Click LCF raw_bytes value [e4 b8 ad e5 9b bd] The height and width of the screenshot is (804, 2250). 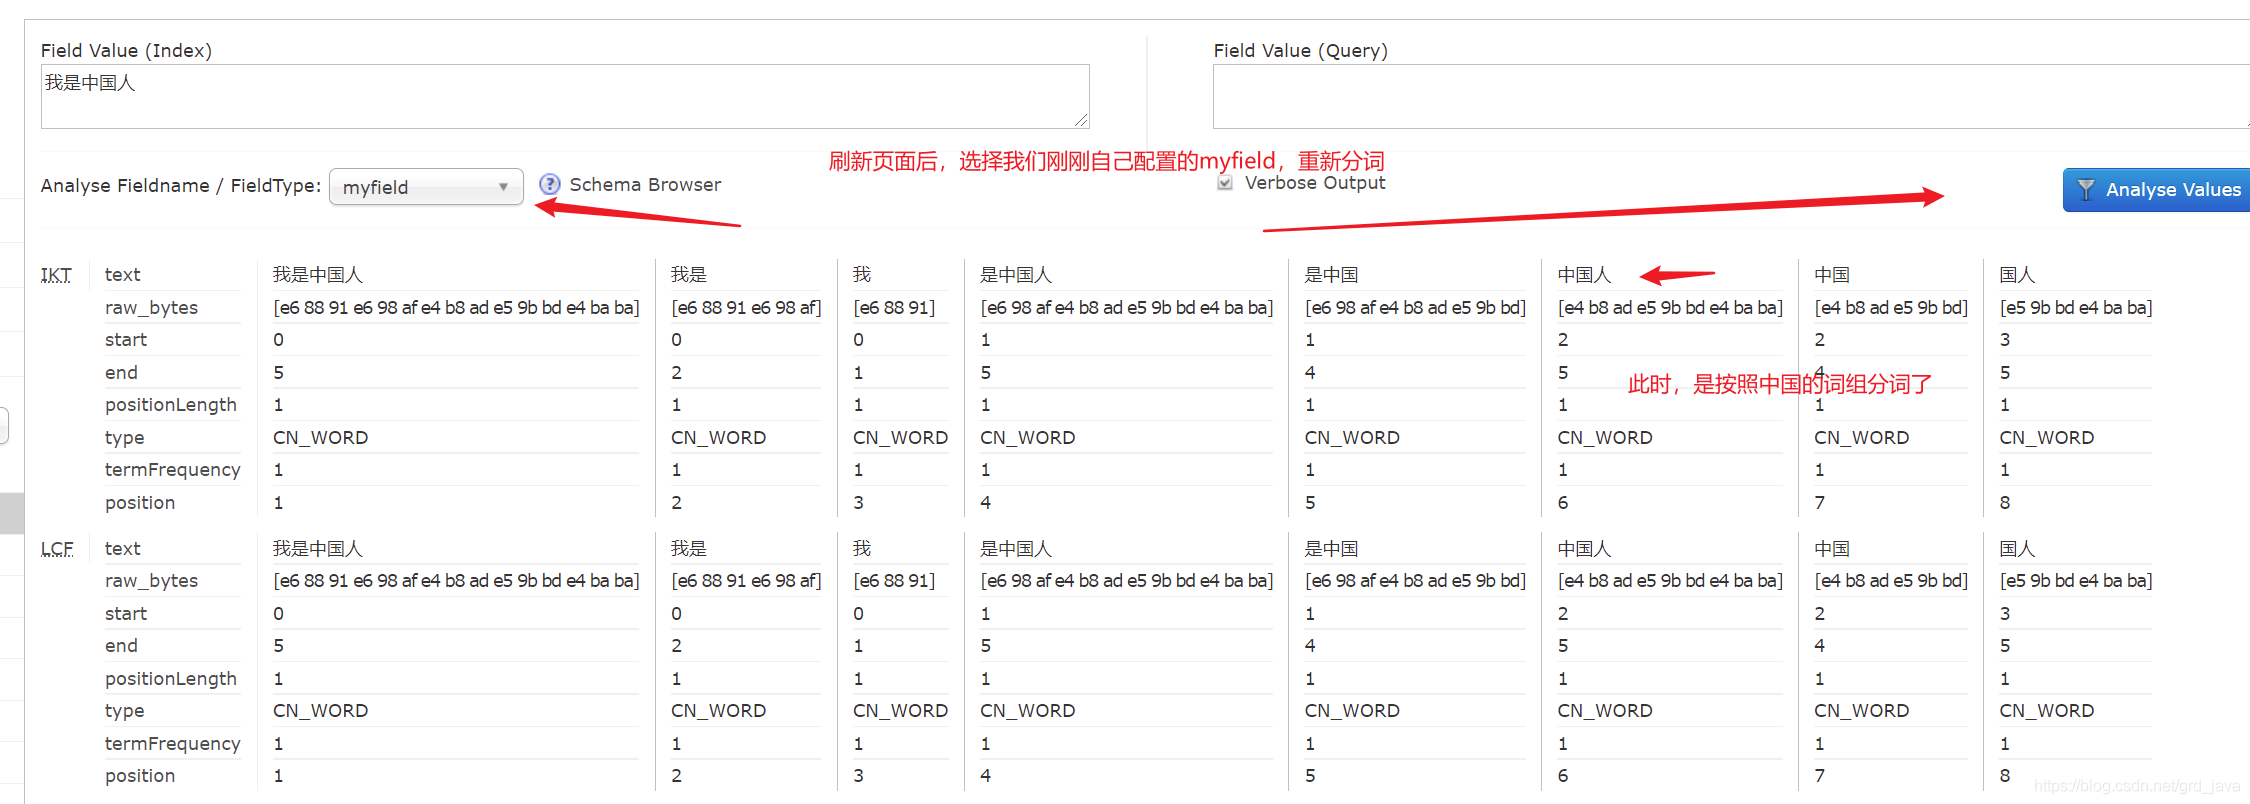pyautogui.click(x=1891, y=580)
